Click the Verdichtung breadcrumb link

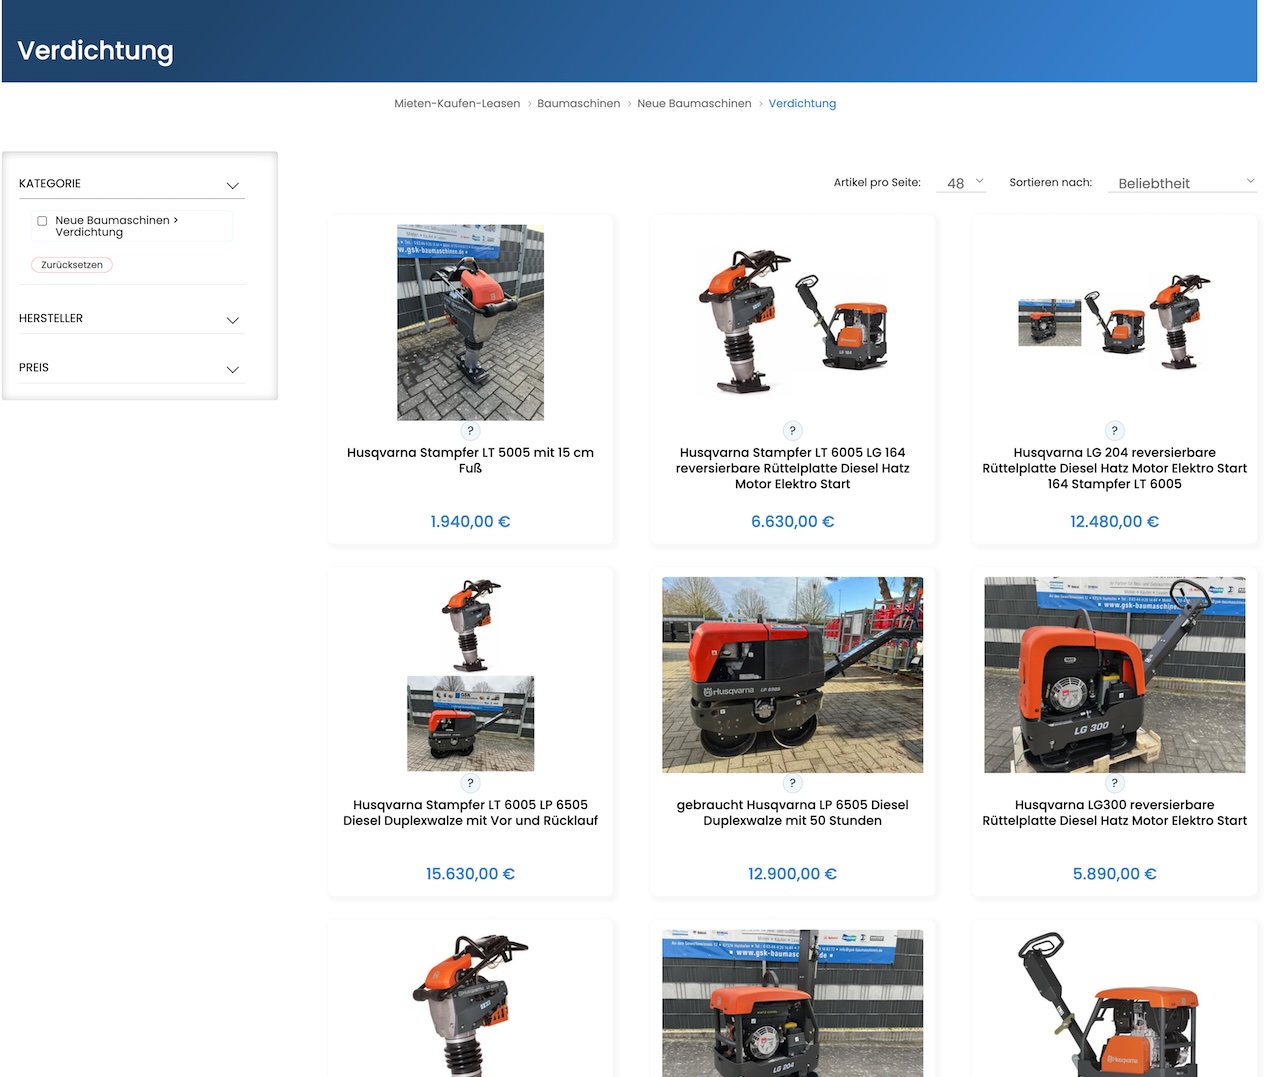pyautogui.click(x=802, y=103)
